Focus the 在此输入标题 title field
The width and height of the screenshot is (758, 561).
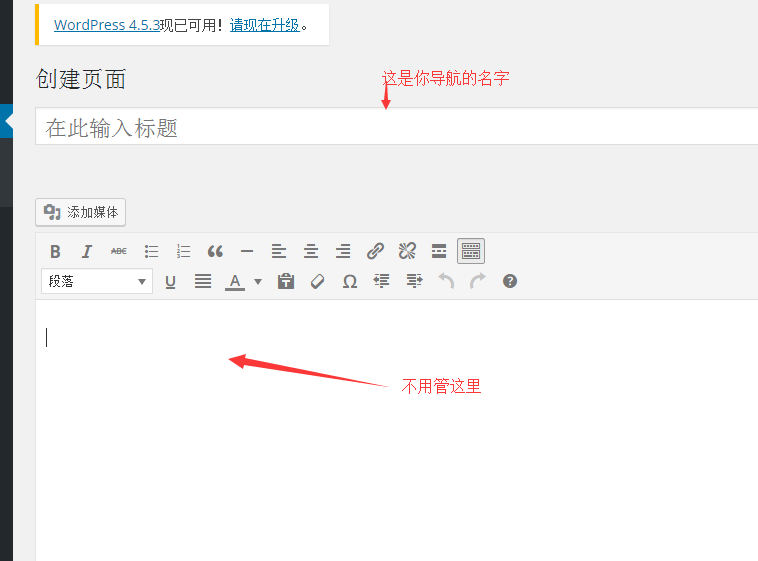tap(396, 126)
